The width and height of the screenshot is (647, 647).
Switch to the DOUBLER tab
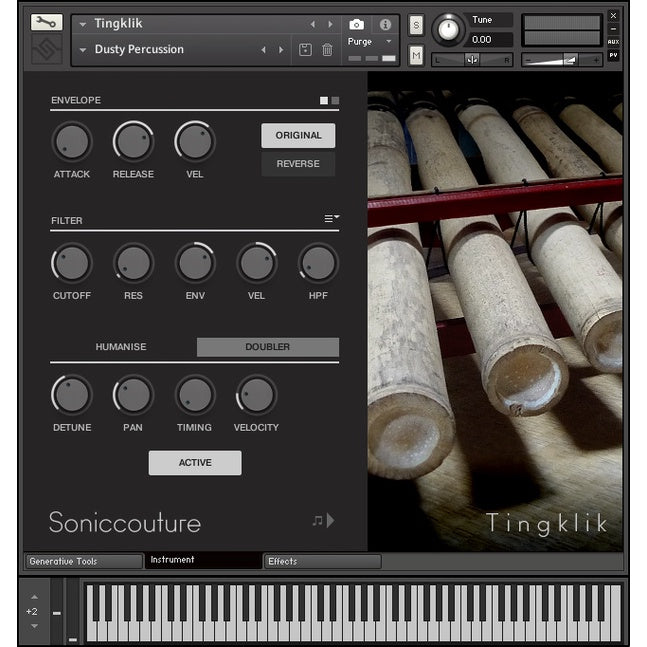(x=268, y=347)
